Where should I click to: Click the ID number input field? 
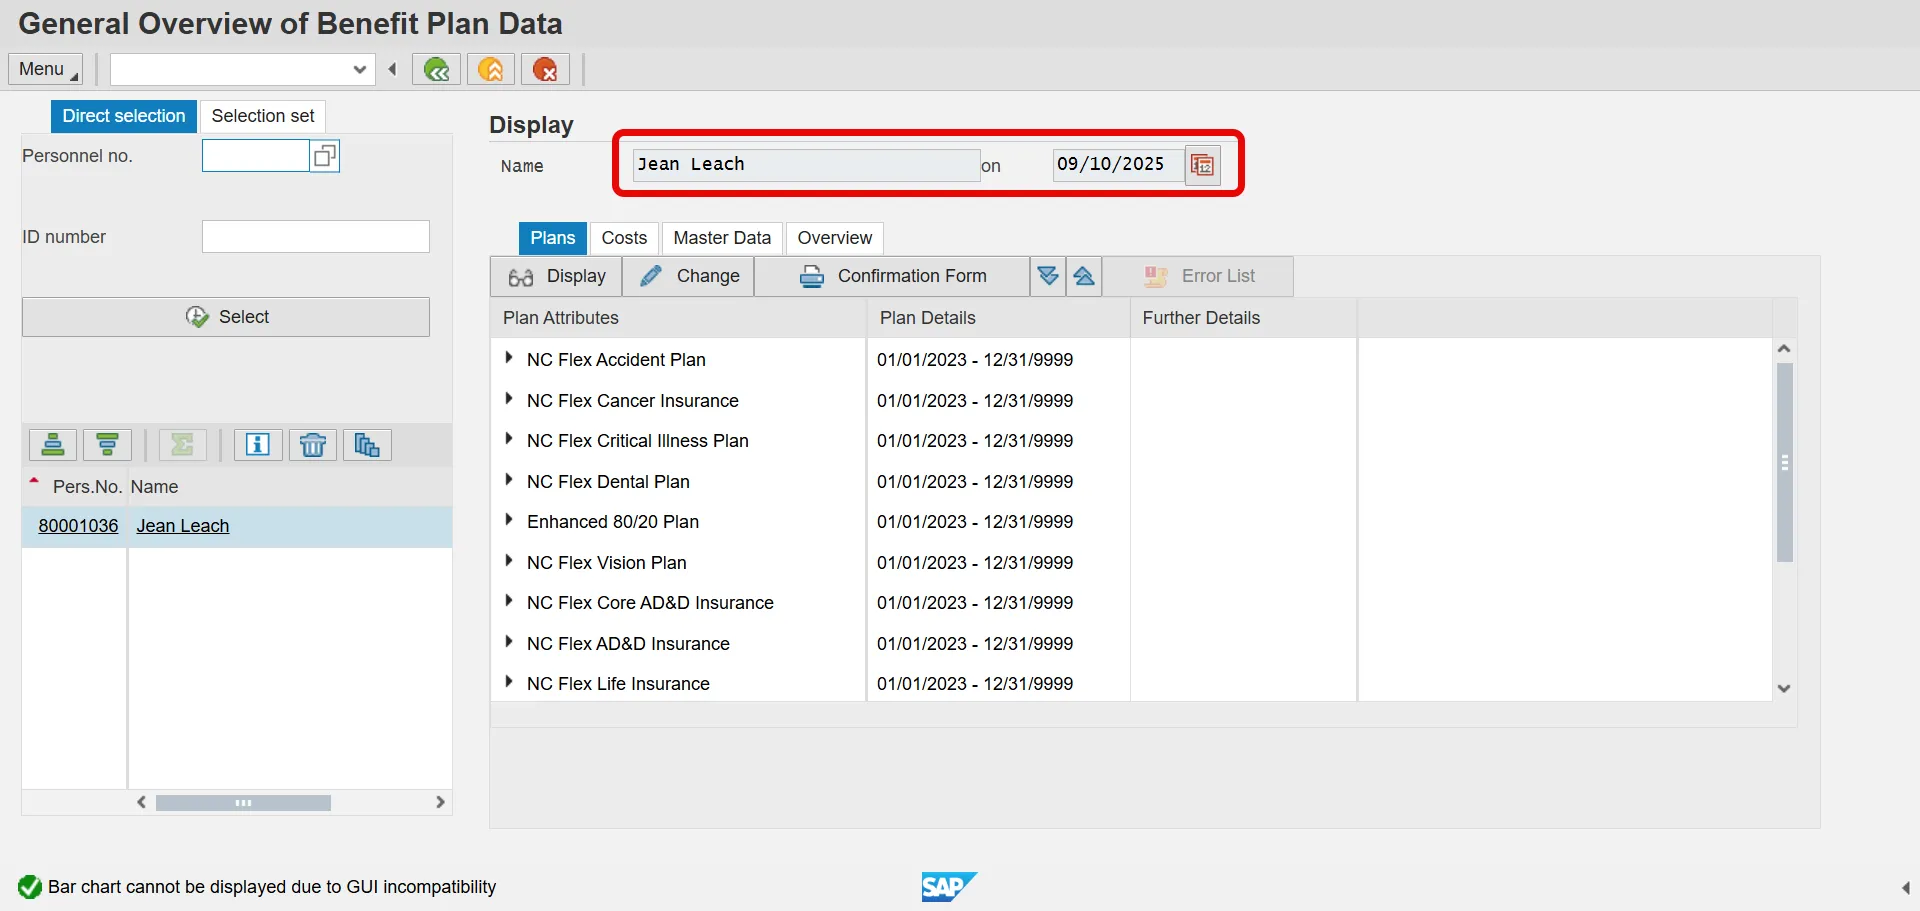coord(315,237)
